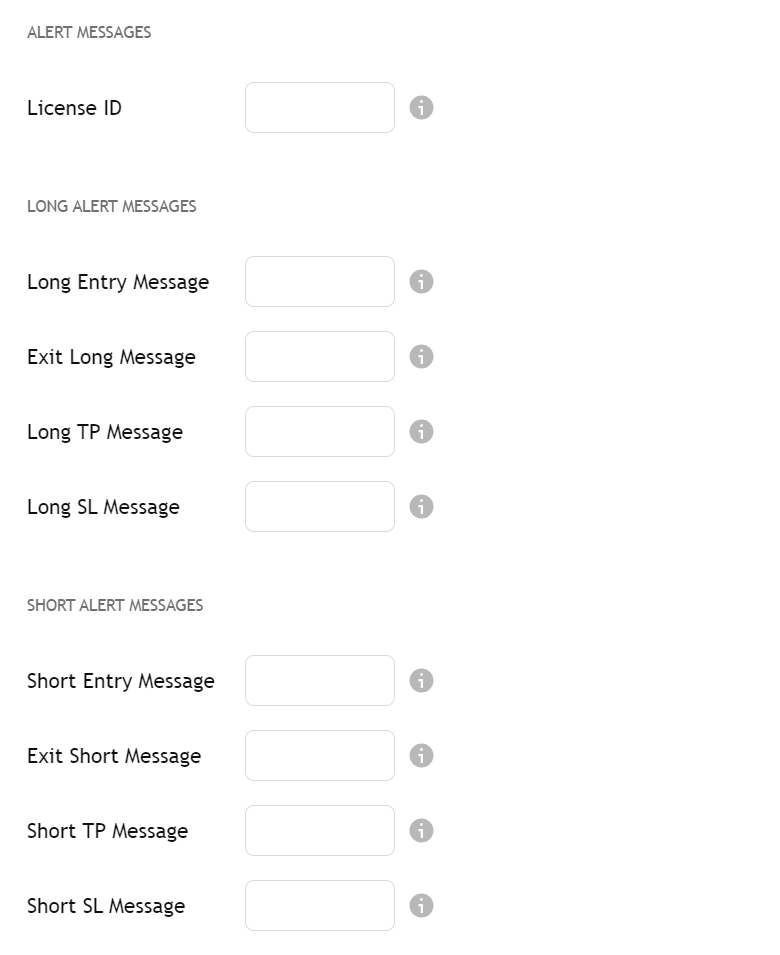Click the ALERT MESSAGES section header

click(x=89, y=32)
